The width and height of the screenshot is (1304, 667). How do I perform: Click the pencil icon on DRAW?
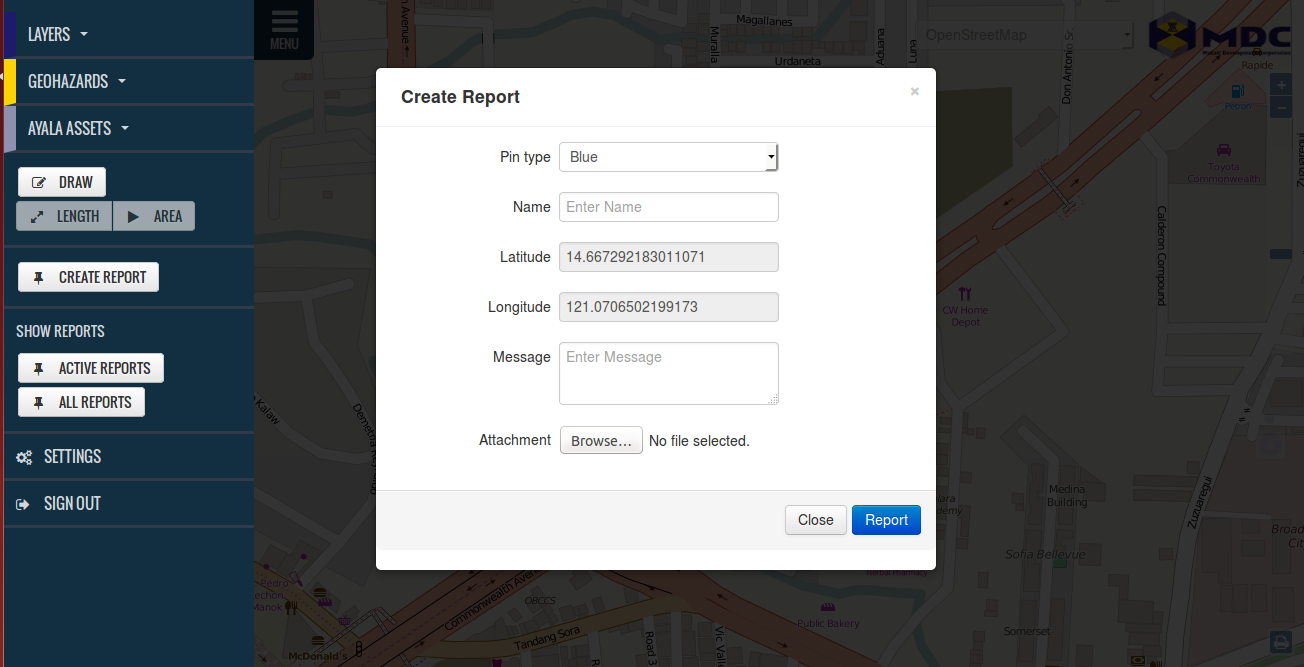pos(39,183)
